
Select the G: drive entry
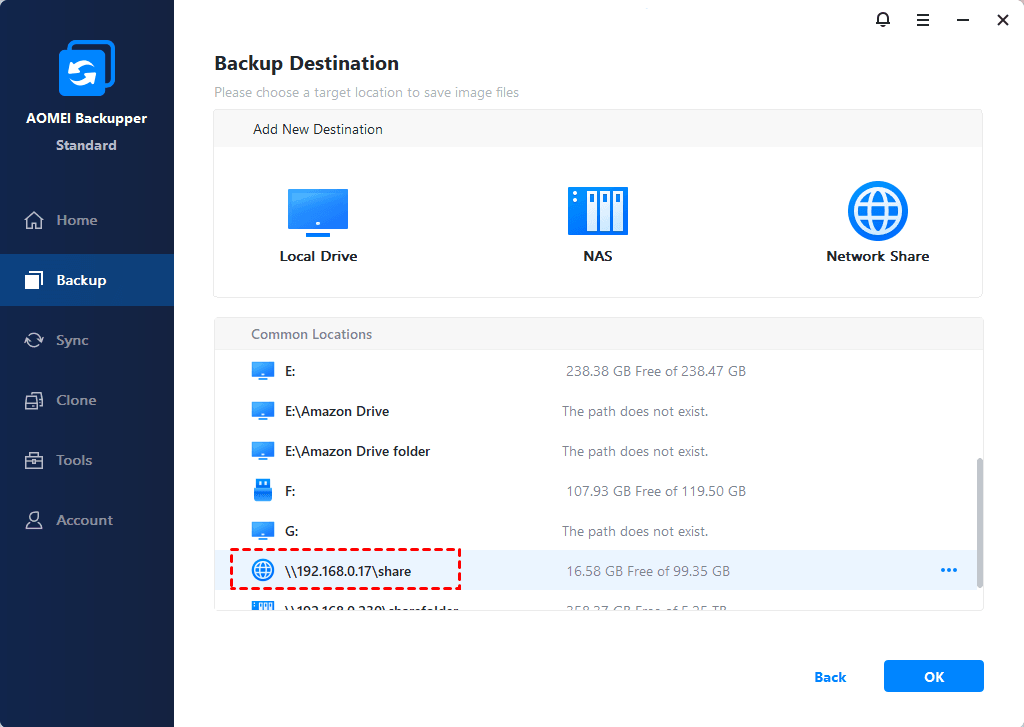pyautogui.click(x=292, y=531)
